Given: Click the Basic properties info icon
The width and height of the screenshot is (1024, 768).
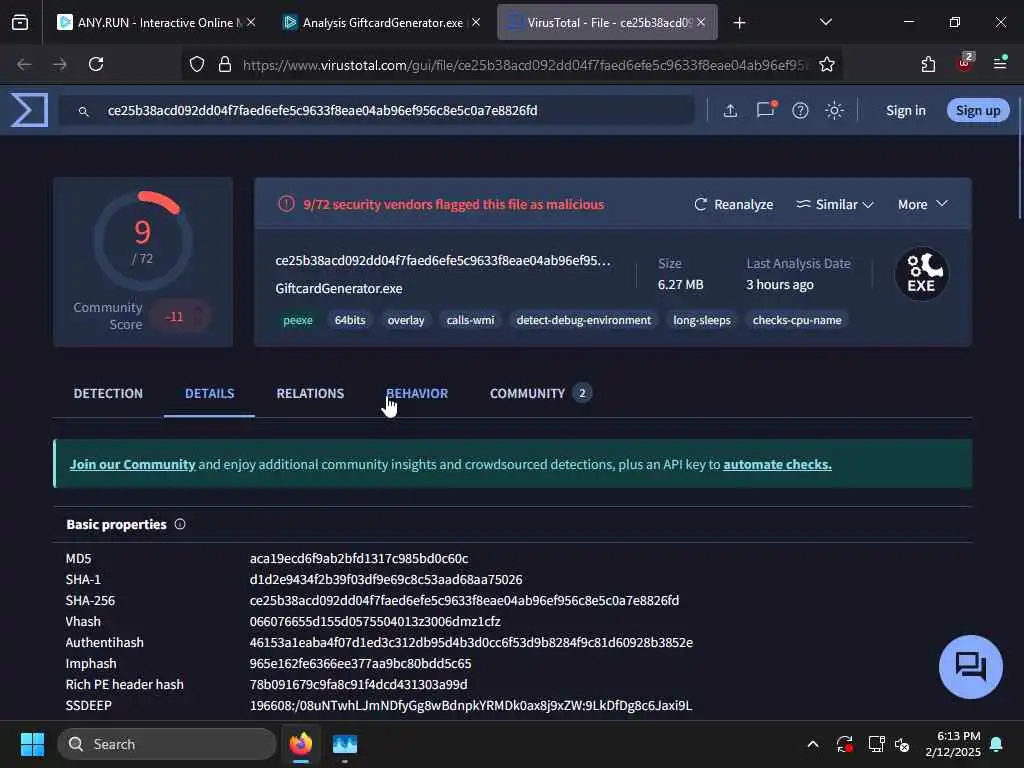Looking at the screenshot, I should point(180,524).
